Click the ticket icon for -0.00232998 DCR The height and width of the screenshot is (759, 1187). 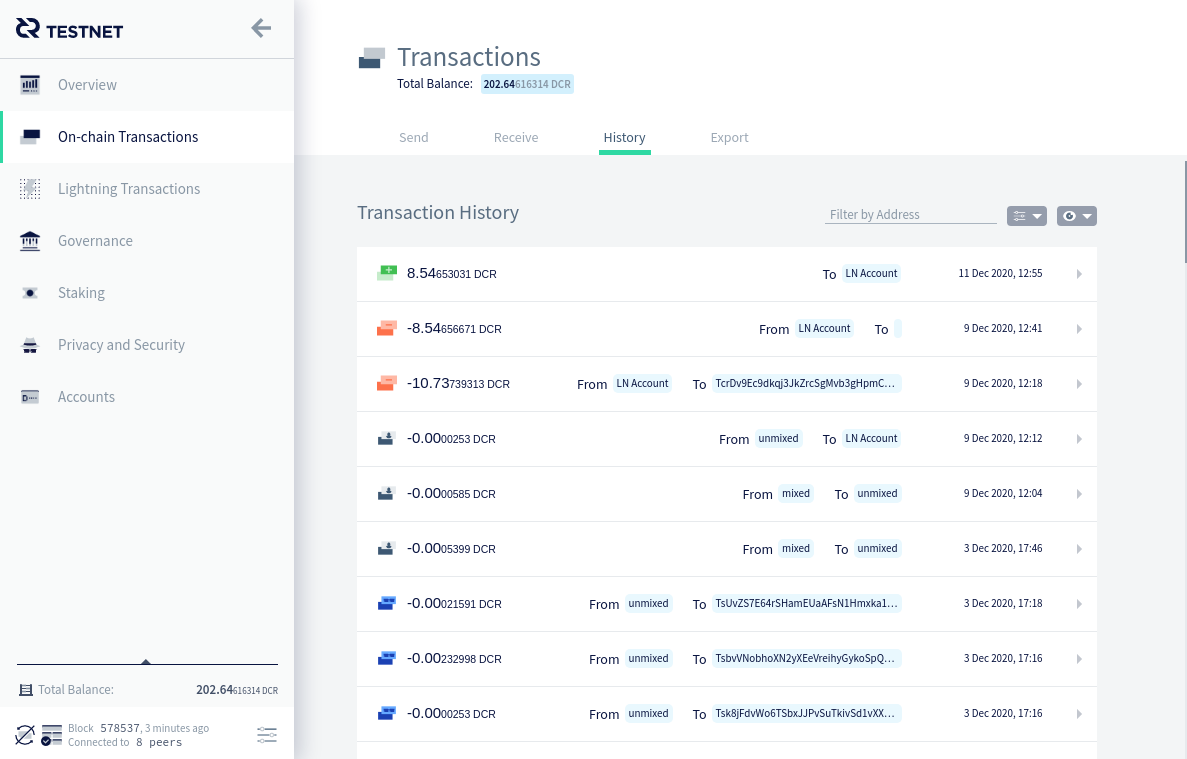click(387, 658)
